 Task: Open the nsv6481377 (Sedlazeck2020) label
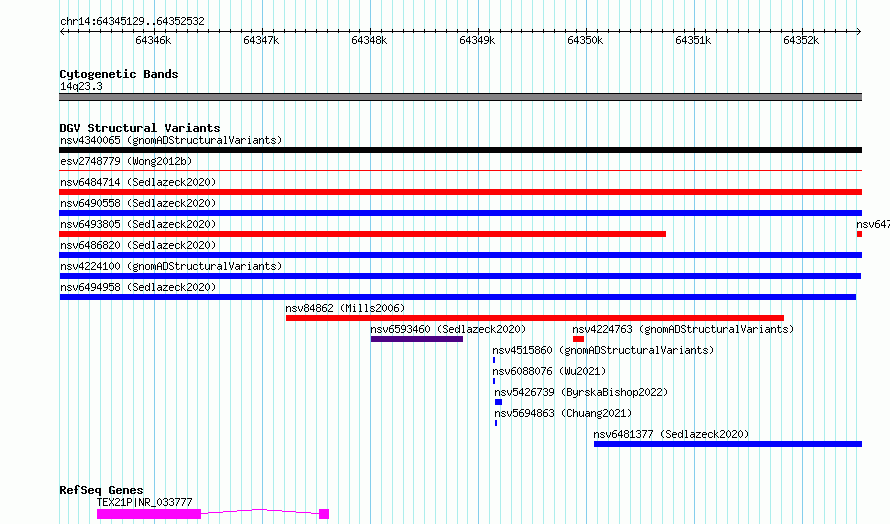tap(671, 434)
